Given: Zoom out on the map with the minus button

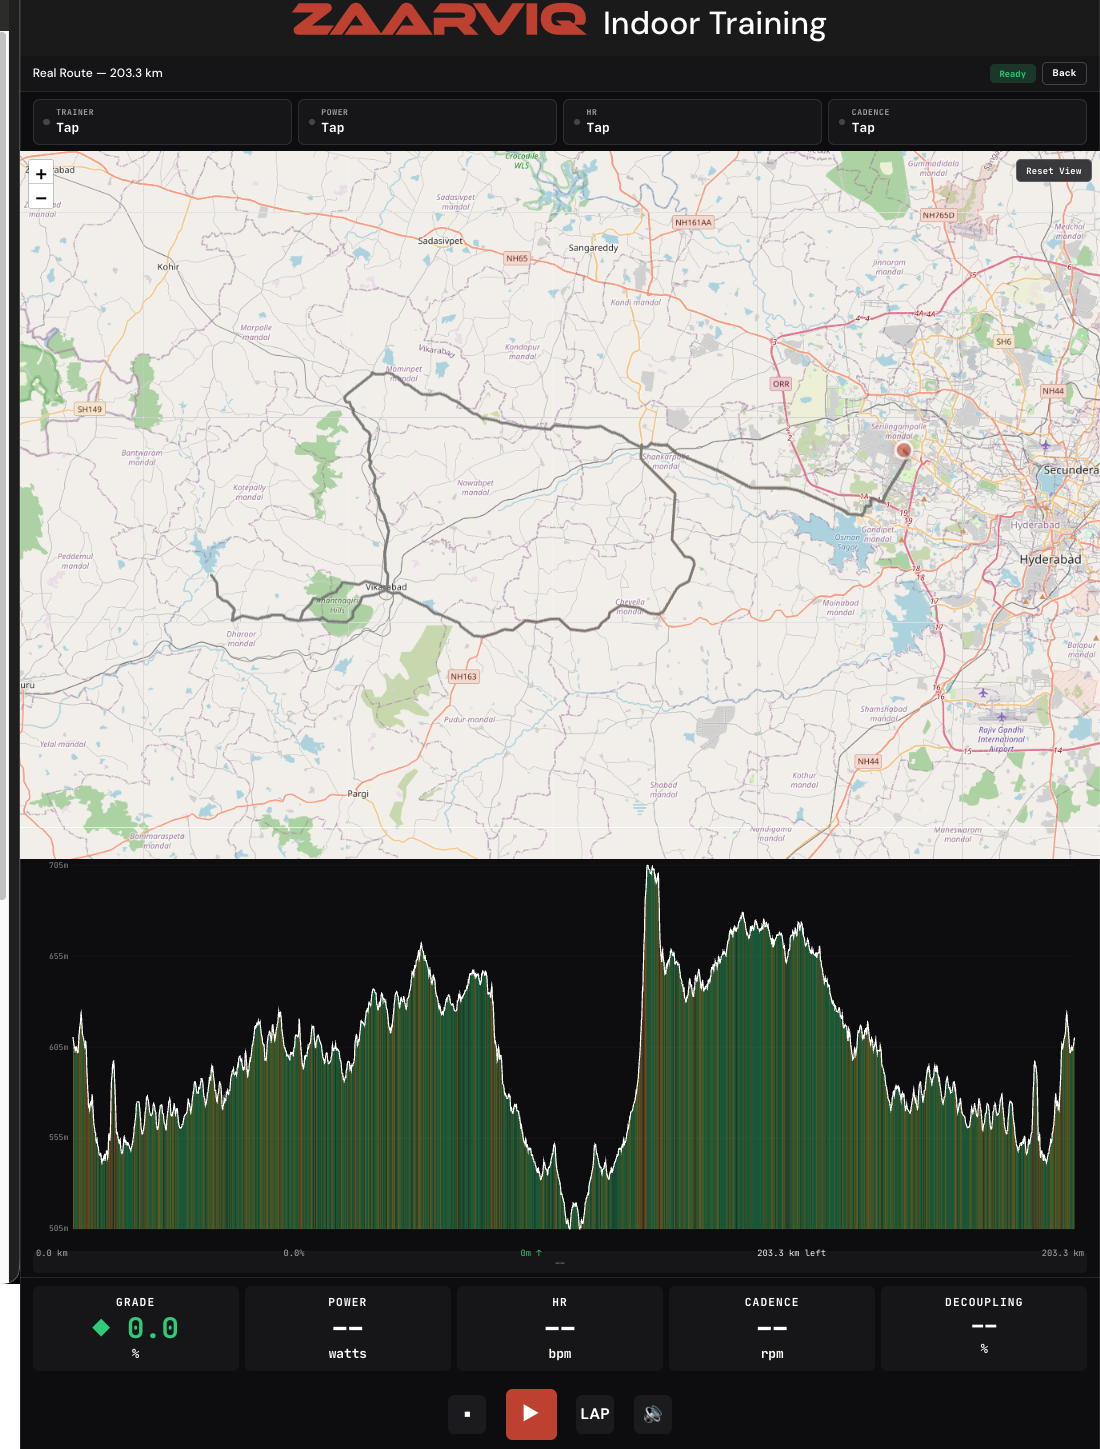Looking at the screenshot, I should [x=41, y=198].
